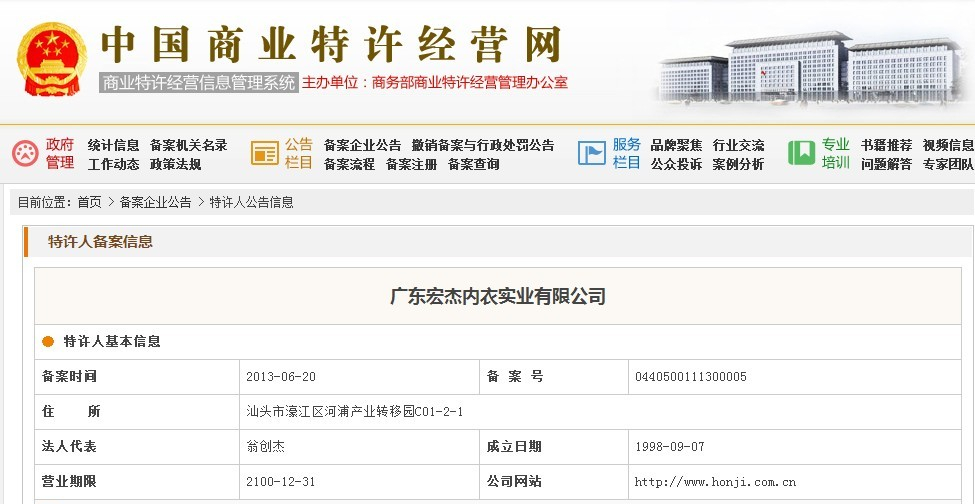Open company website http://www.honji.com.cn

pyautogui.click(x=715, y=482)
